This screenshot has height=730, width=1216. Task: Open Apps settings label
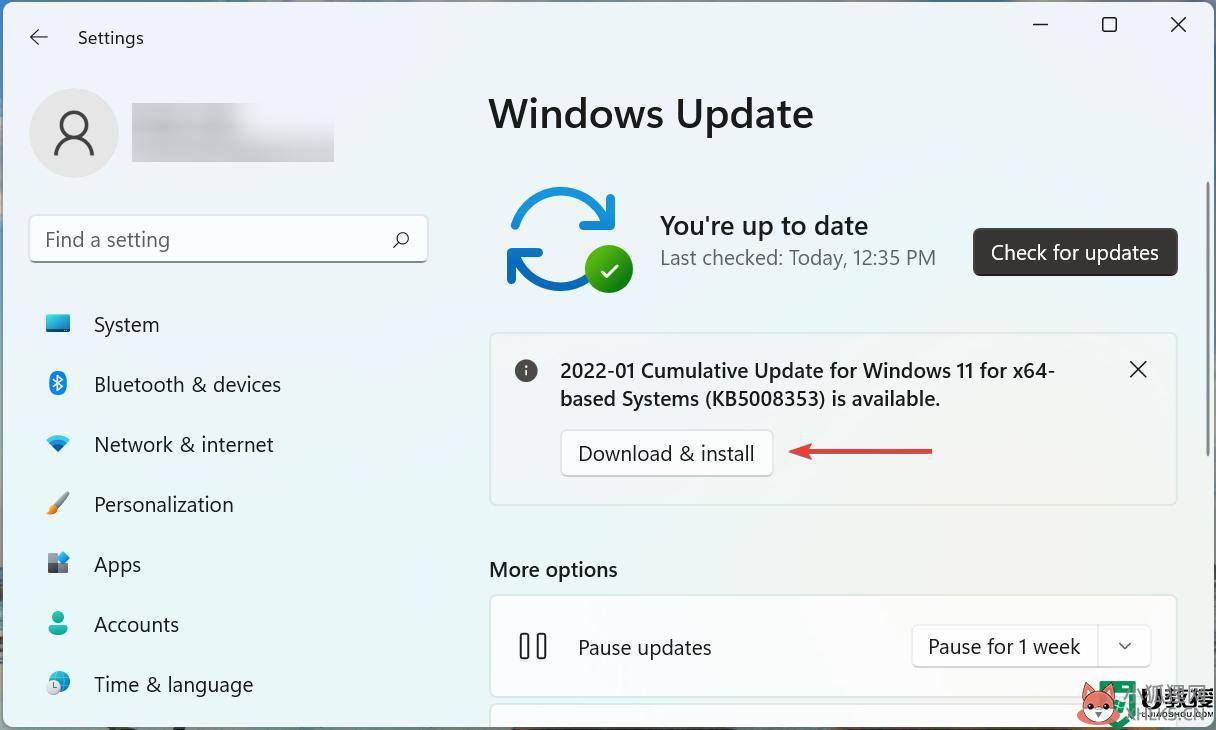coord(117,565)
